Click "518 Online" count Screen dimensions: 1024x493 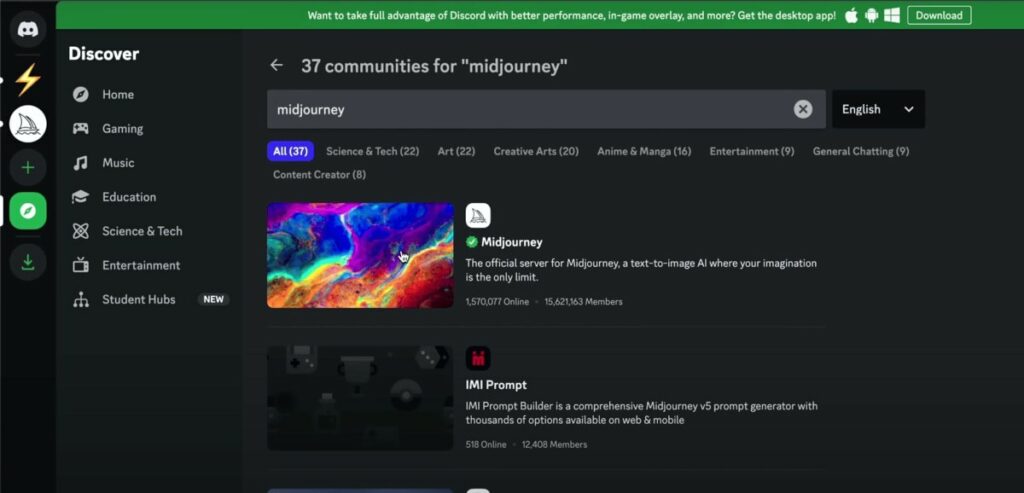(x=486, y=445)
